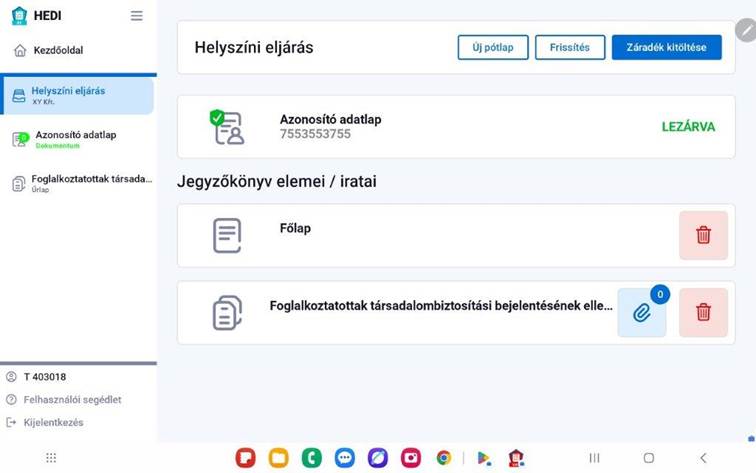This screenshot has width=756, height=473.
Task: Delete the Foglalkoztatottak társadalombiztosítási row
Action: tap(703, 312)
